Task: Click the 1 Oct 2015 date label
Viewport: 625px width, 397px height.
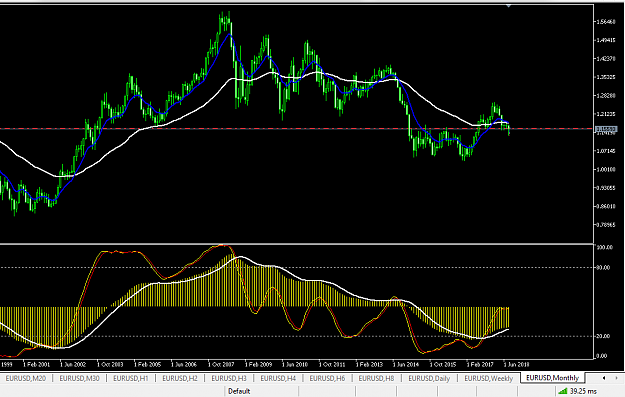Action: tap(442, 364)
